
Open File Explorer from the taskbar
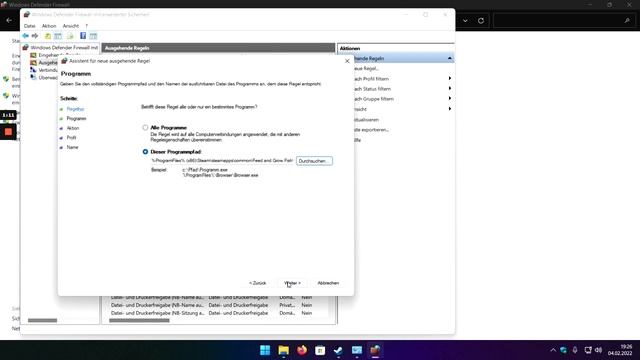tap(283, 350)
